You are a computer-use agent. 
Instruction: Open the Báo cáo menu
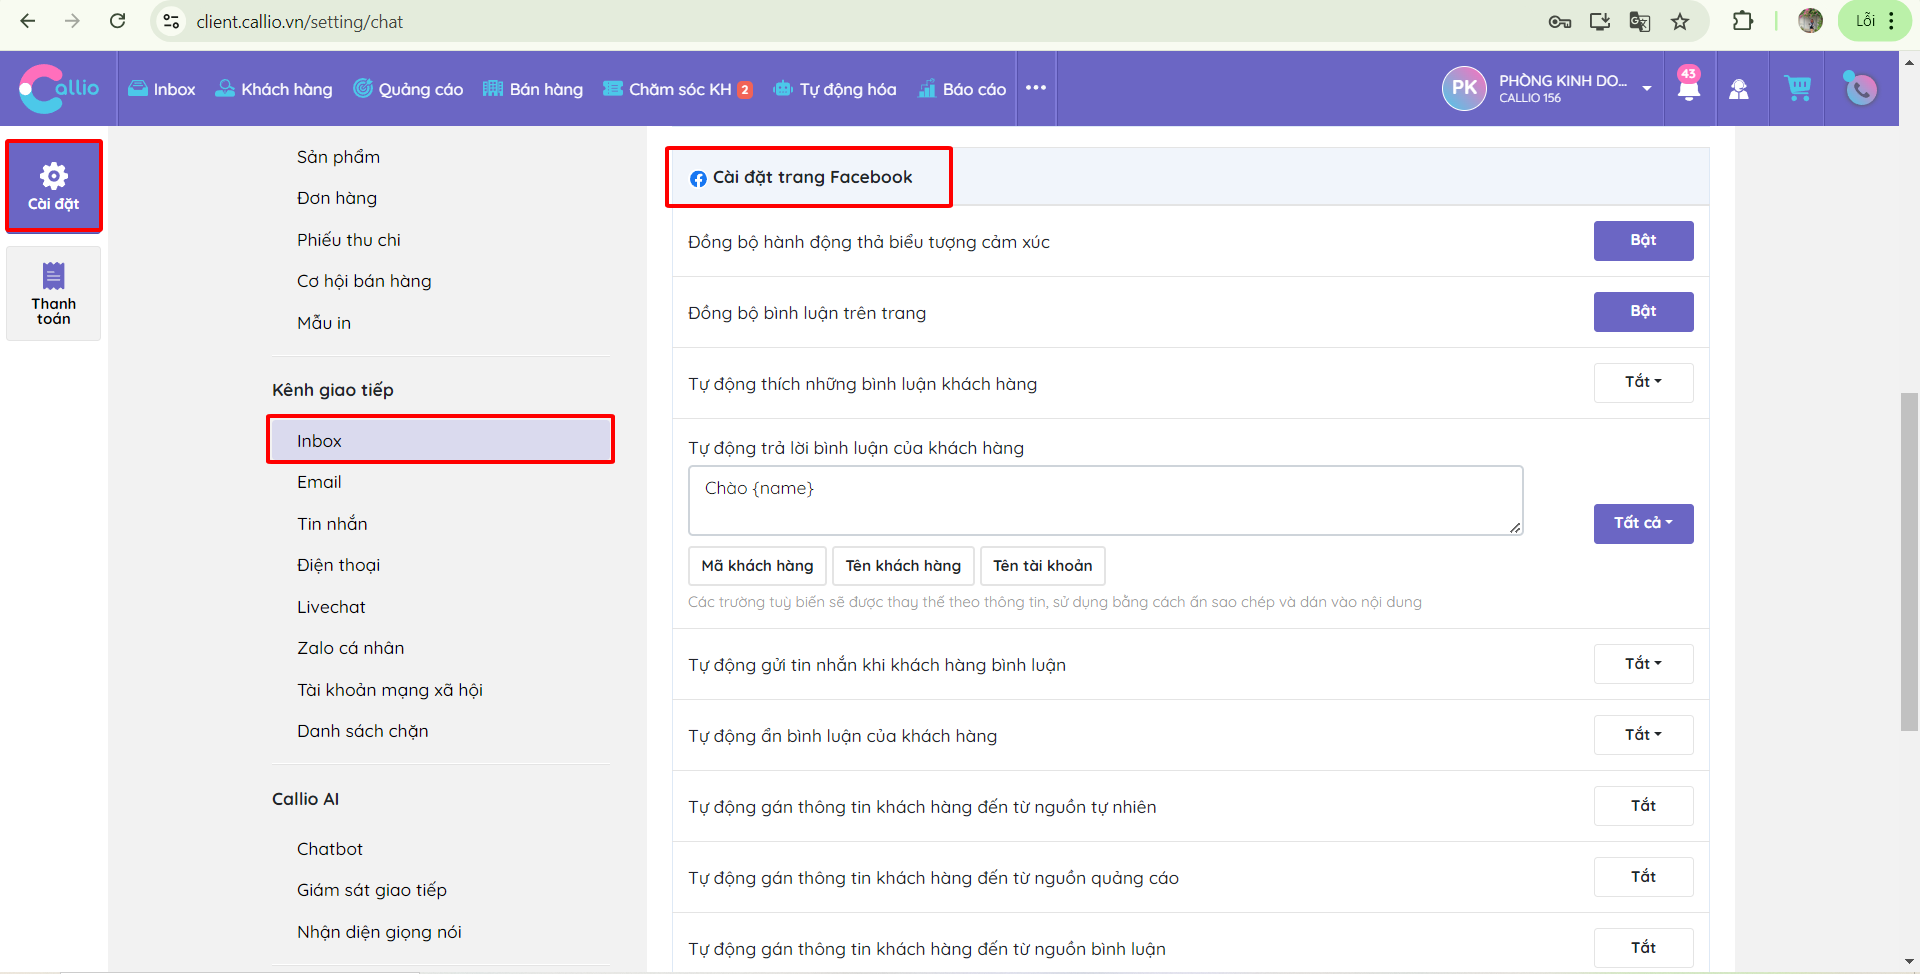click(x=962, y=89)
